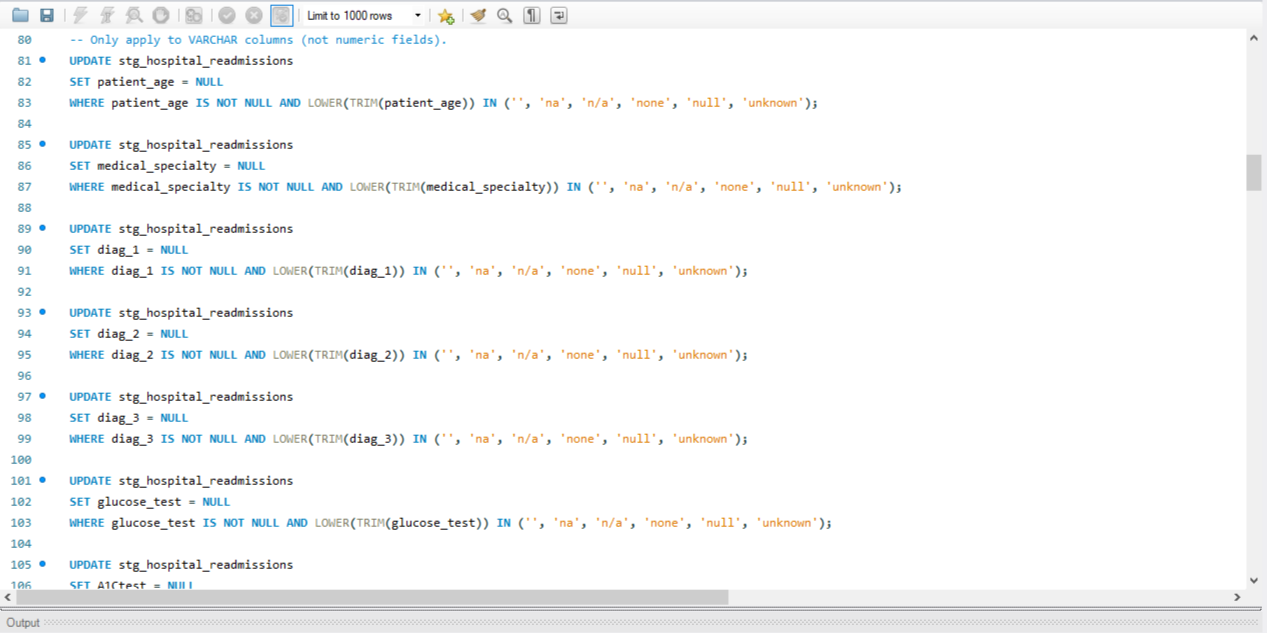Viewport: 1267px width, 633px height.
Task: Click 'SET diag_2 = NULL' on line 94
Action: (129, 334)
